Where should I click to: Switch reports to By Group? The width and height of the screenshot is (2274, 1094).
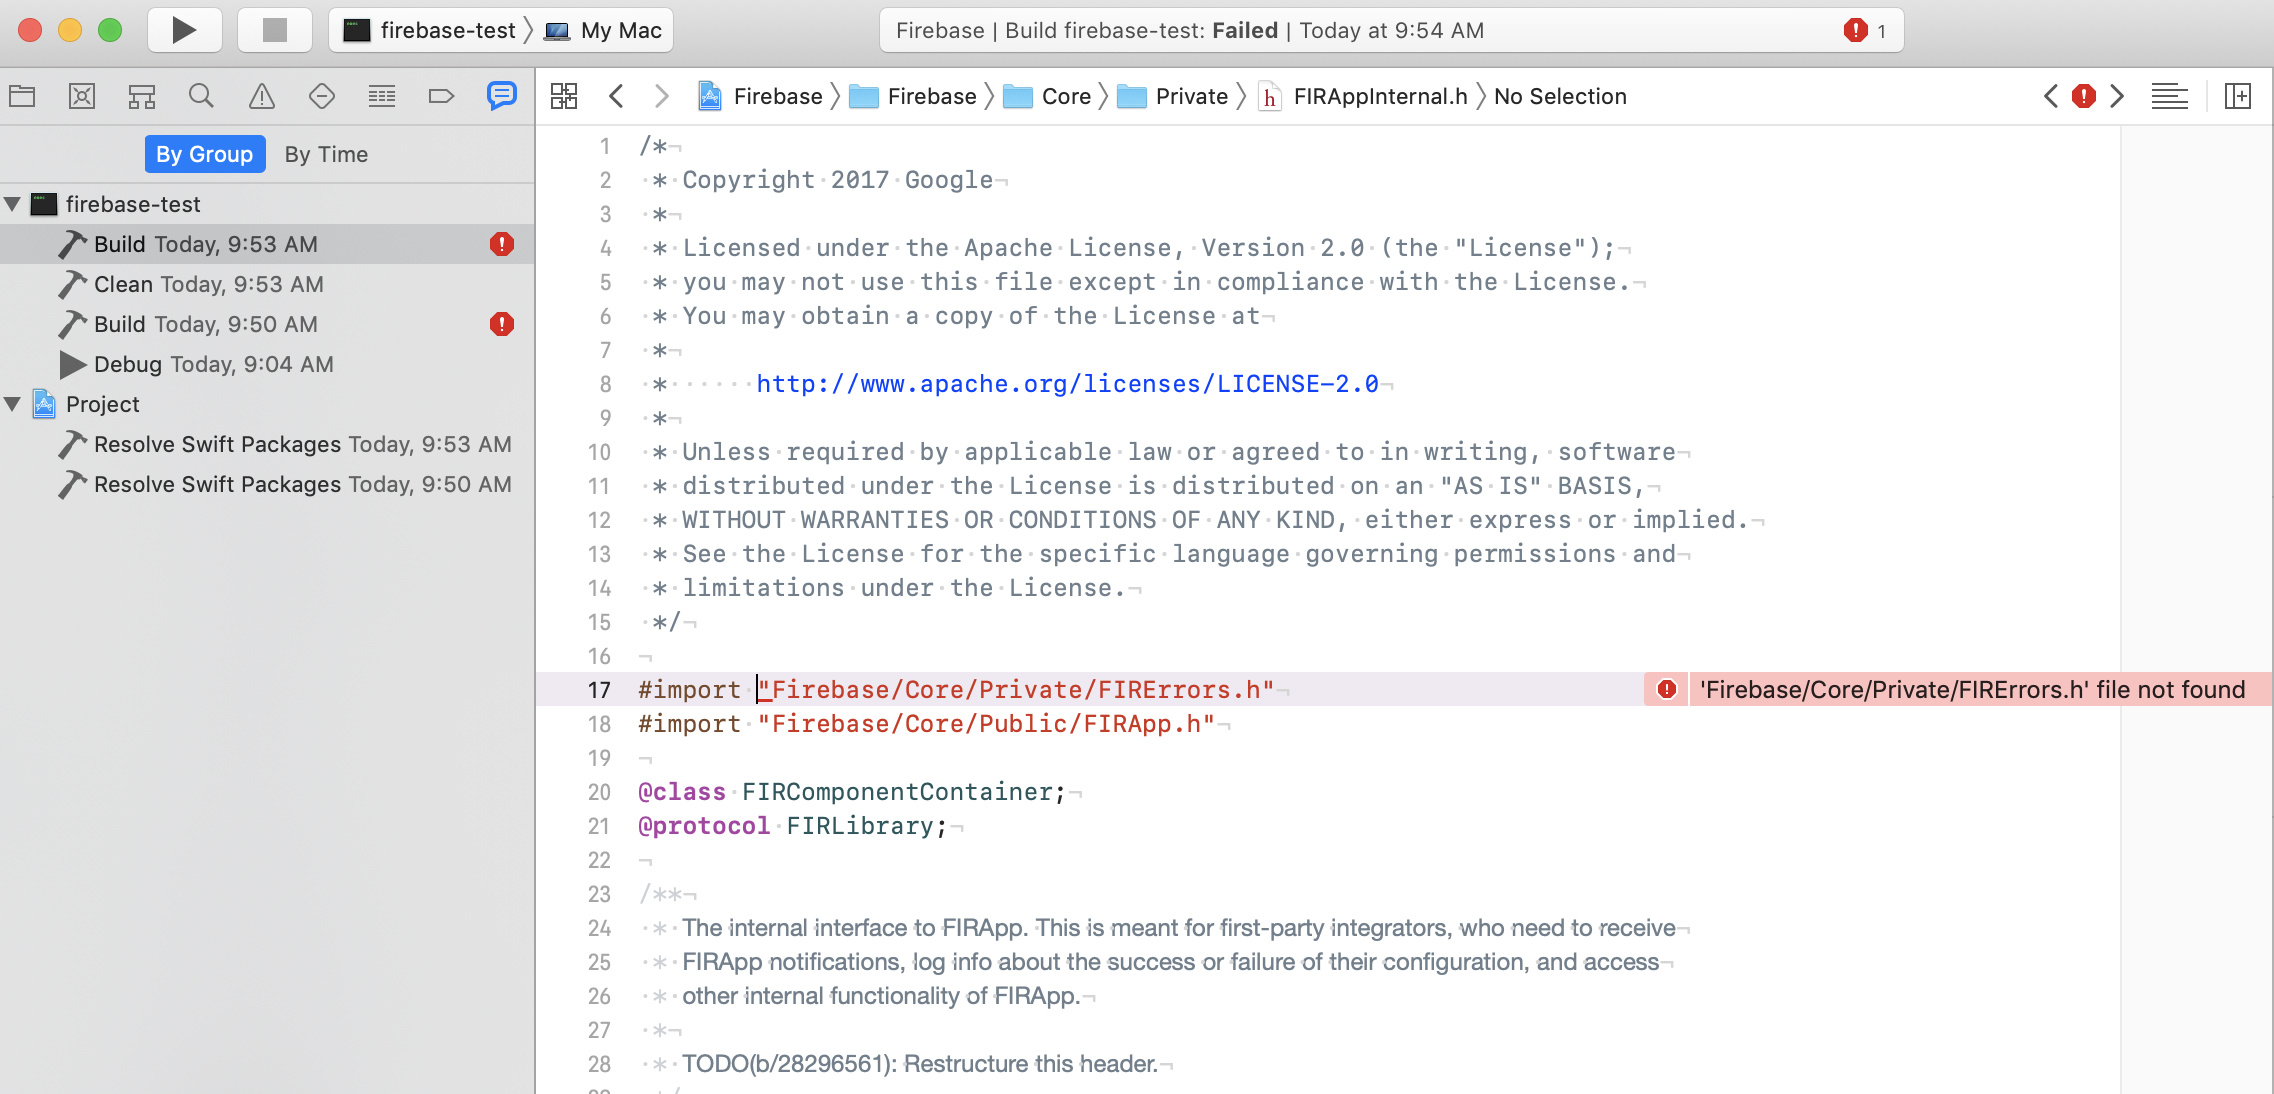[x=205, y=154]
